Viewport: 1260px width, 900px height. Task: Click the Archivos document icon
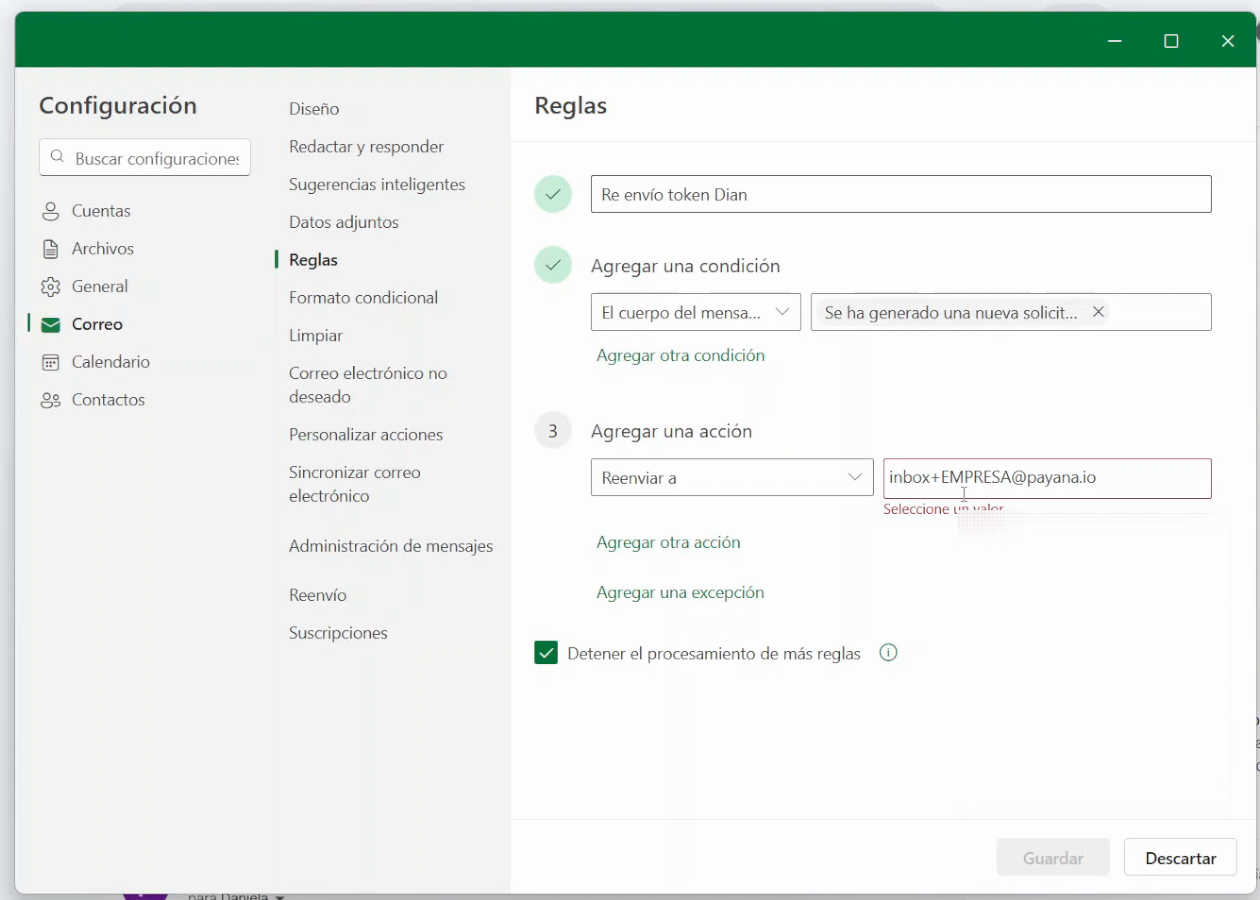[x=50, y=249]
